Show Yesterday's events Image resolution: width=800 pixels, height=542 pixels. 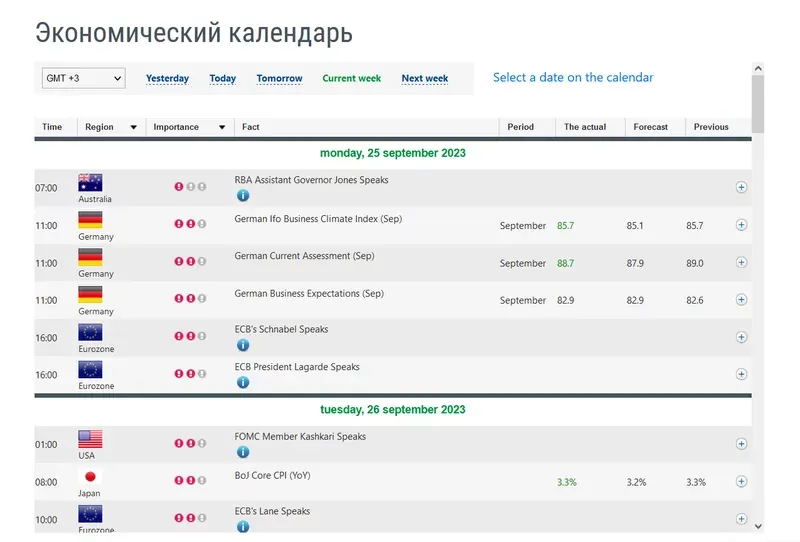[167, 78]
